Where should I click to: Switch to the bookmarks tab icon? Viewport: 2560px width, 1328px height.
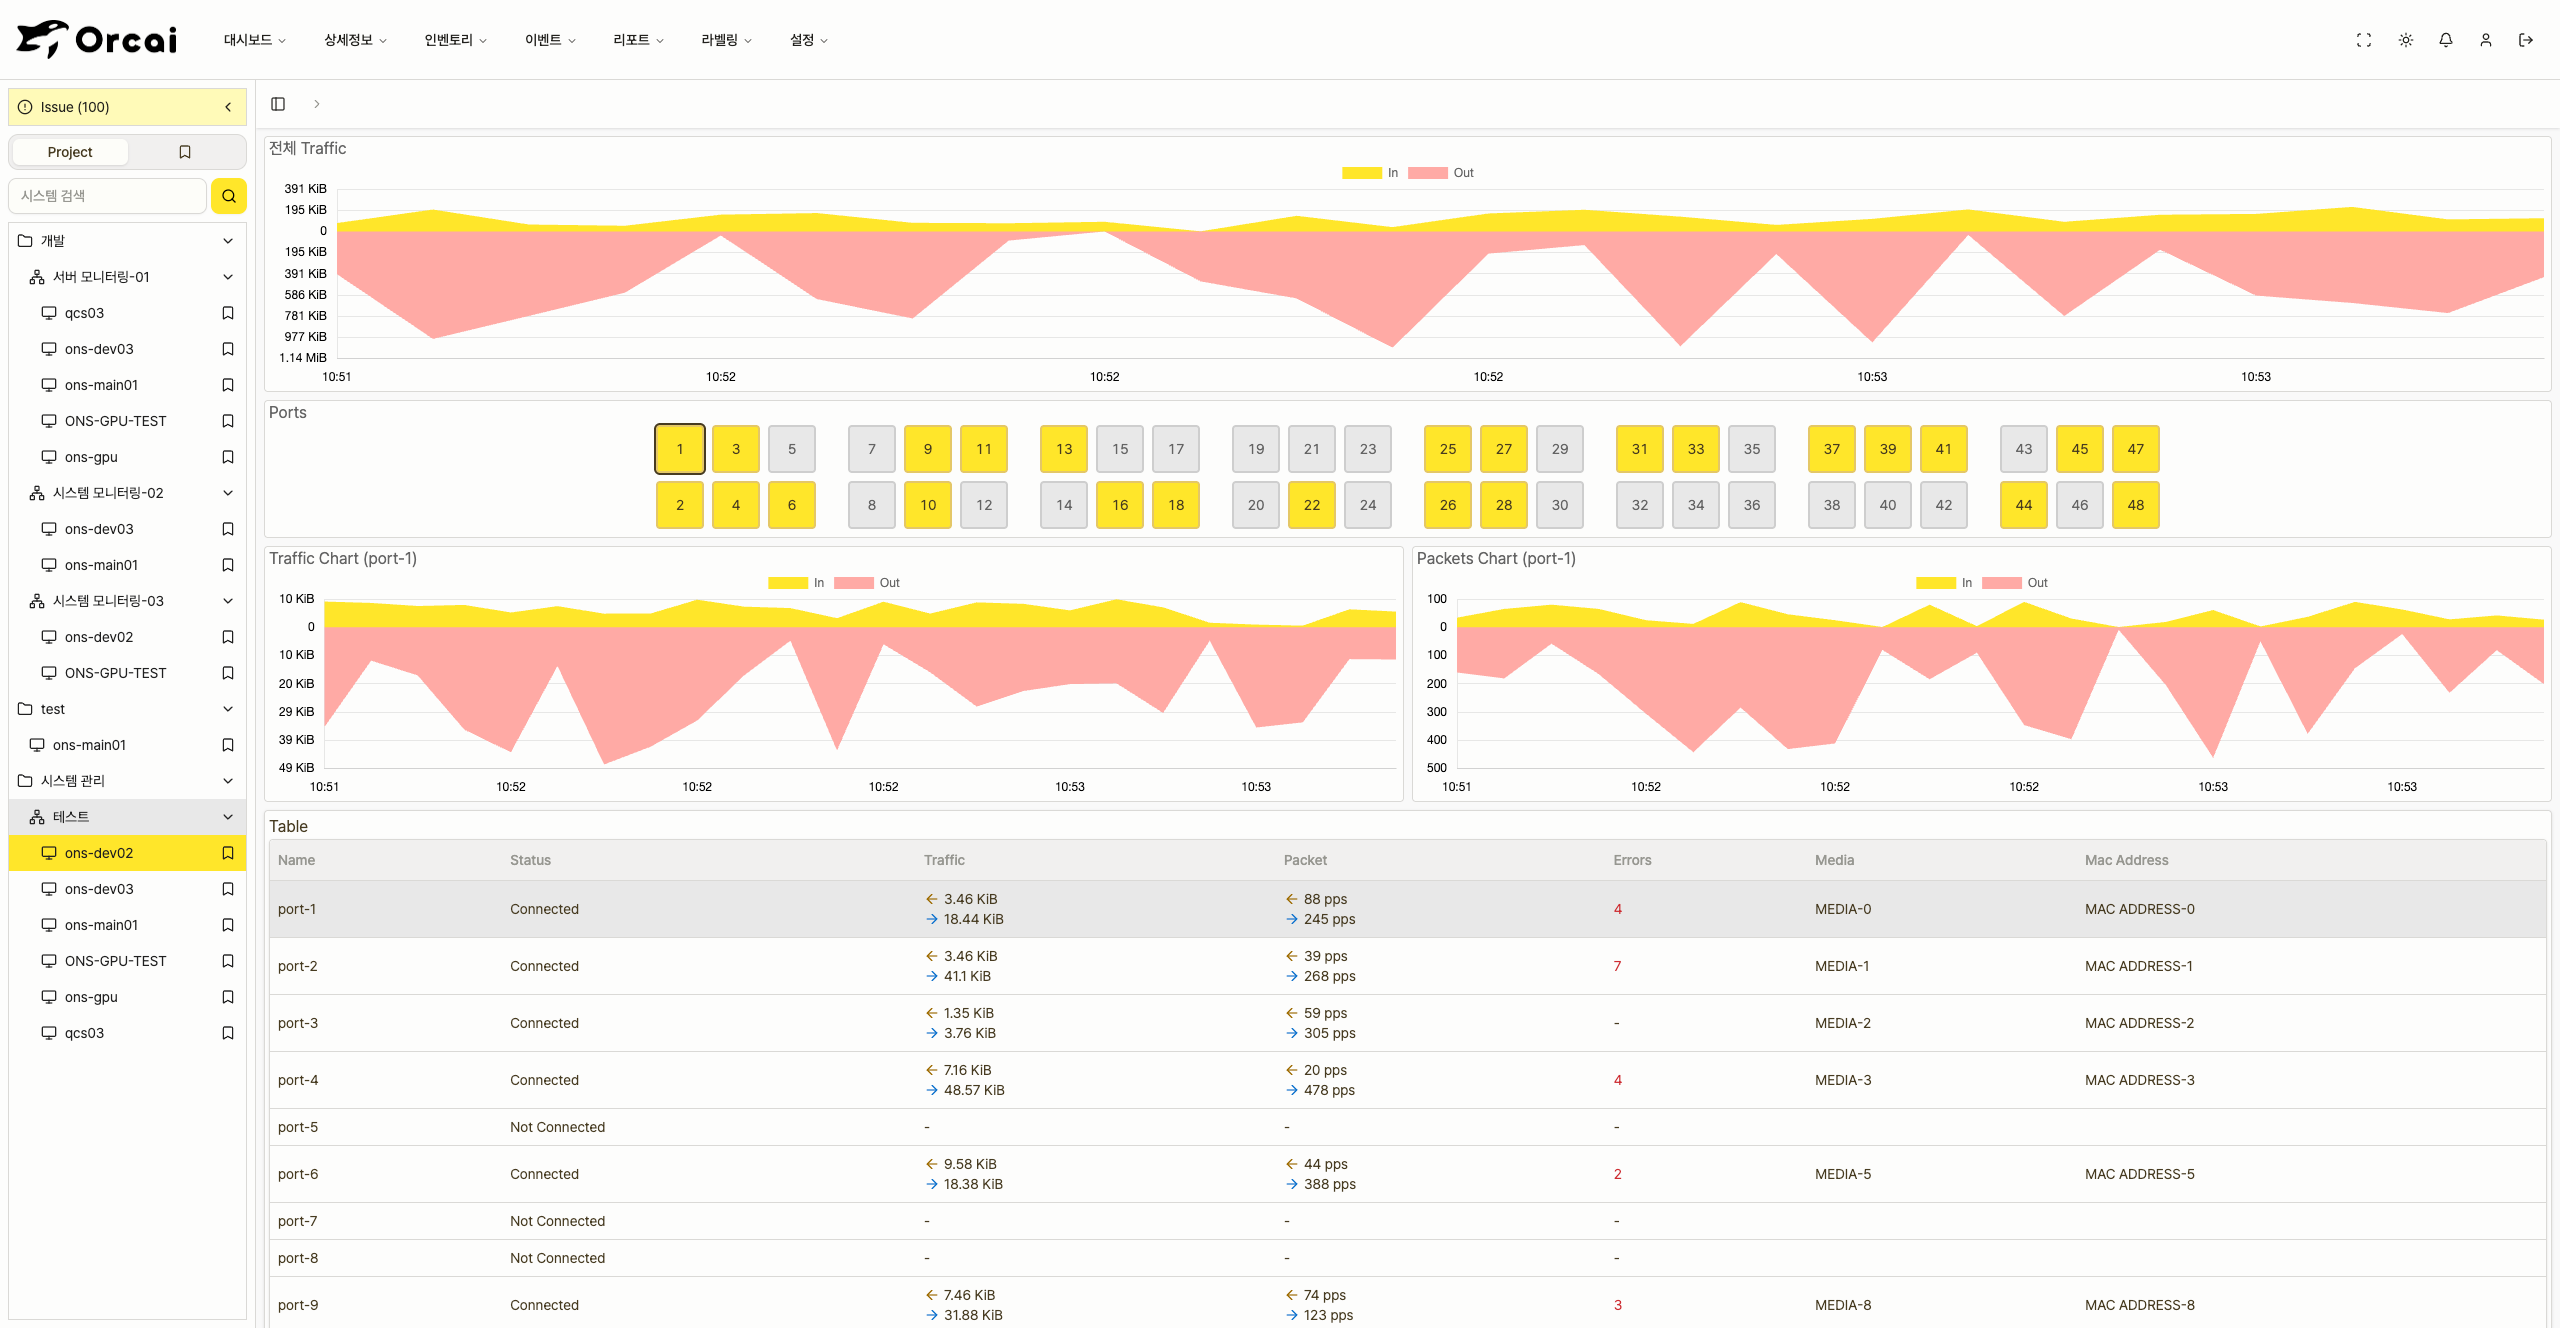[x=185, y=152]
